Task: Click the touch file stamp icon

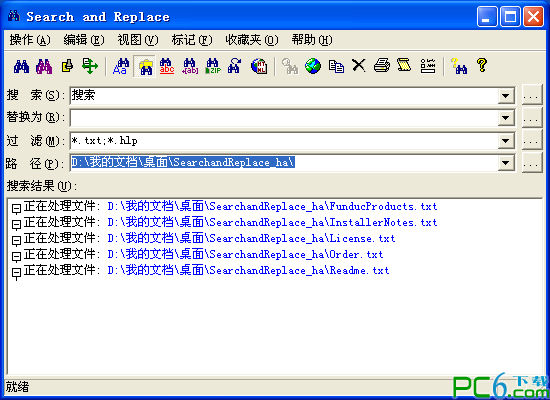Action: 67,66
